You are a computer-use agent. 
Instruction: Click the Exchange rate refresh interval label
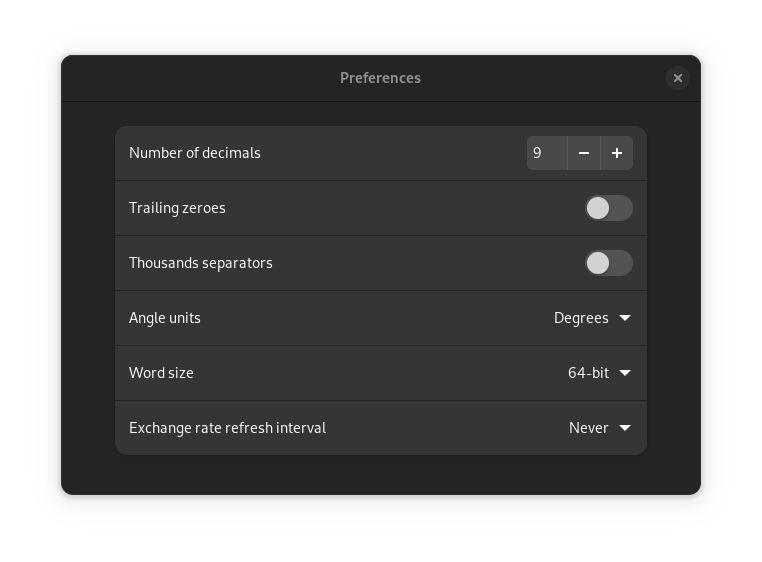click(x=227, y=428)
